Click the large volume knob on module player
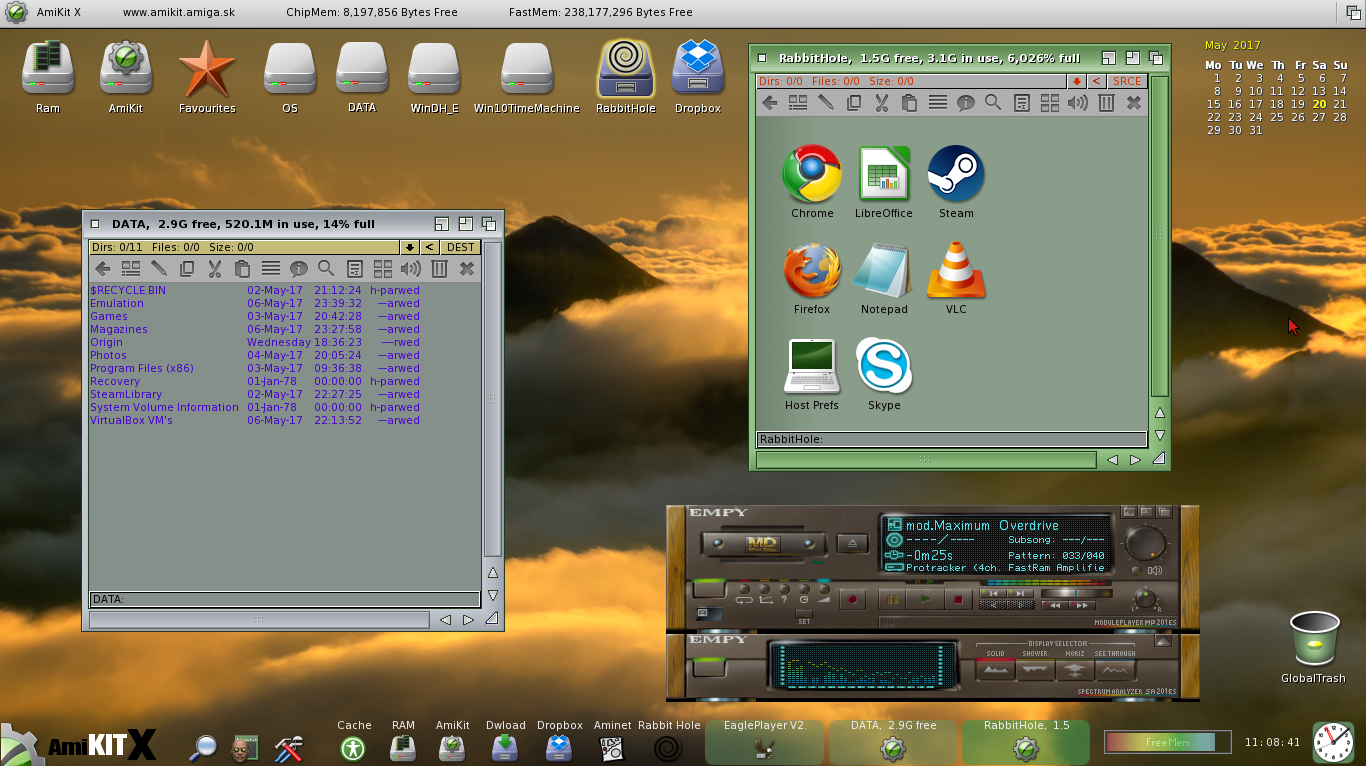The image size is (1366, 766). (1146, 543)
